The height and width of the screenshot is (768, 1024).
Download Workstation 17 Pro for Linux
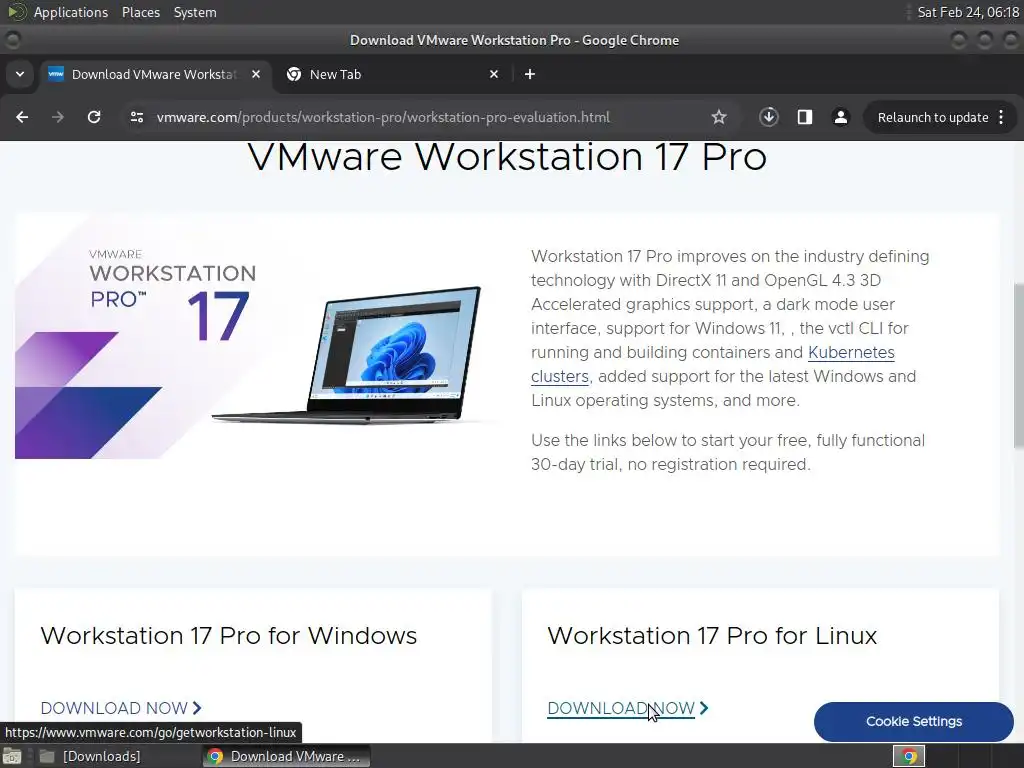[x=628, y=708]
